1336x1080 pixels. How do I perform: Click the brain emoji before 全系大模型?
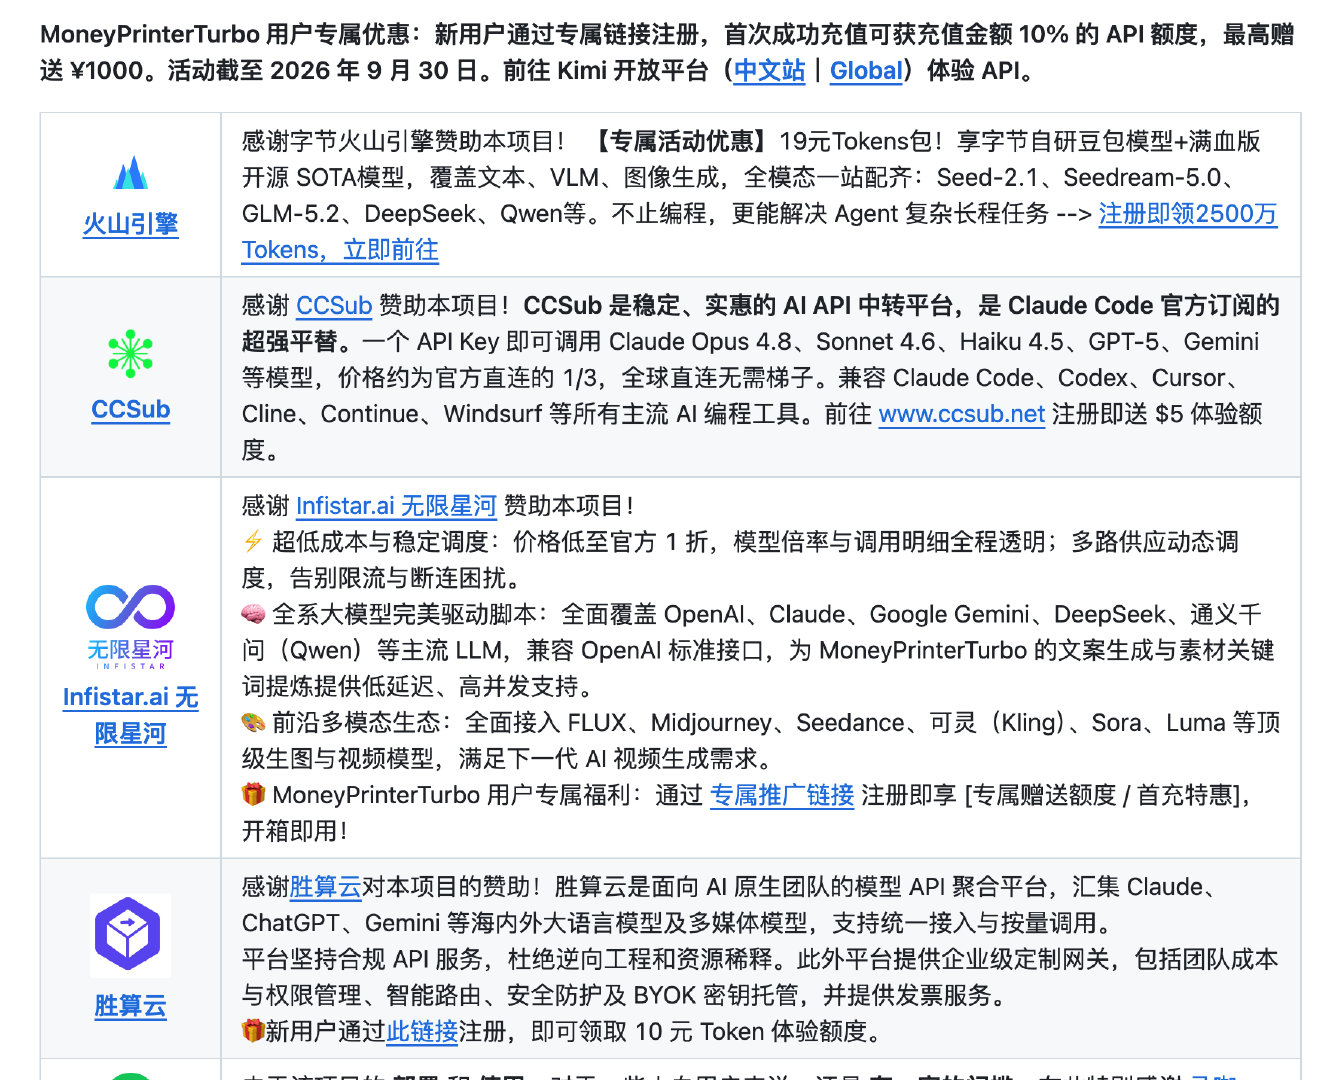(253, 614)
